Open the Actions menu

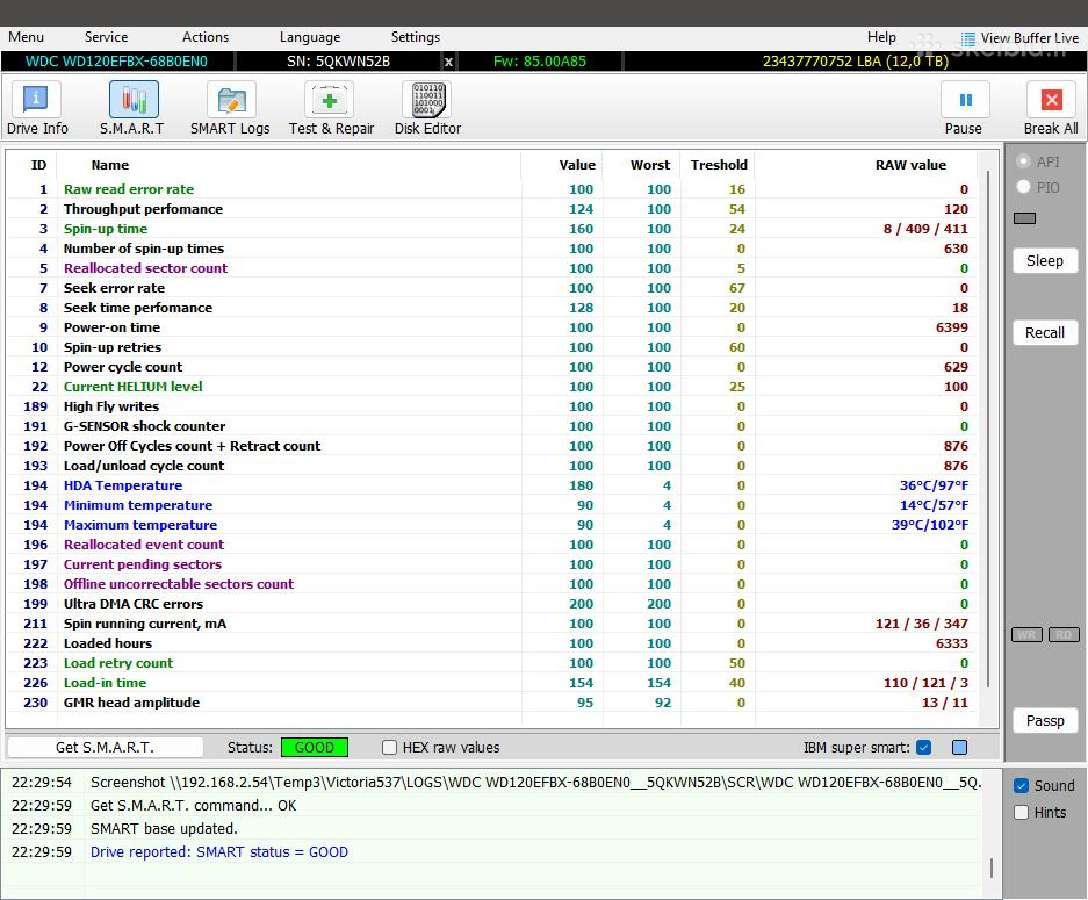click(x=205, y=37)
